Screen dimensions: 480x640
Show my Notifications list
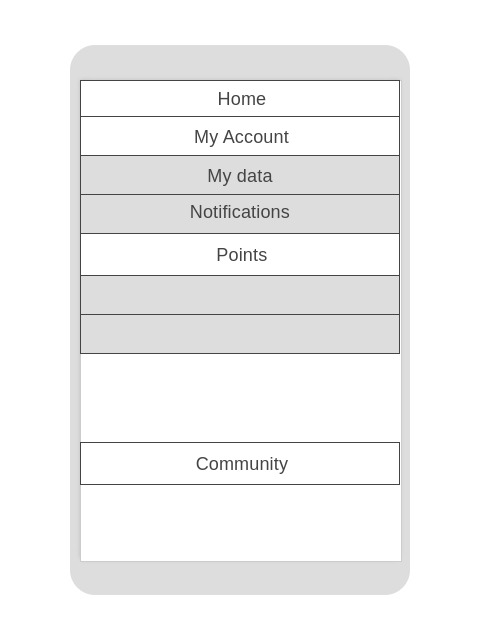click(240, 214)
